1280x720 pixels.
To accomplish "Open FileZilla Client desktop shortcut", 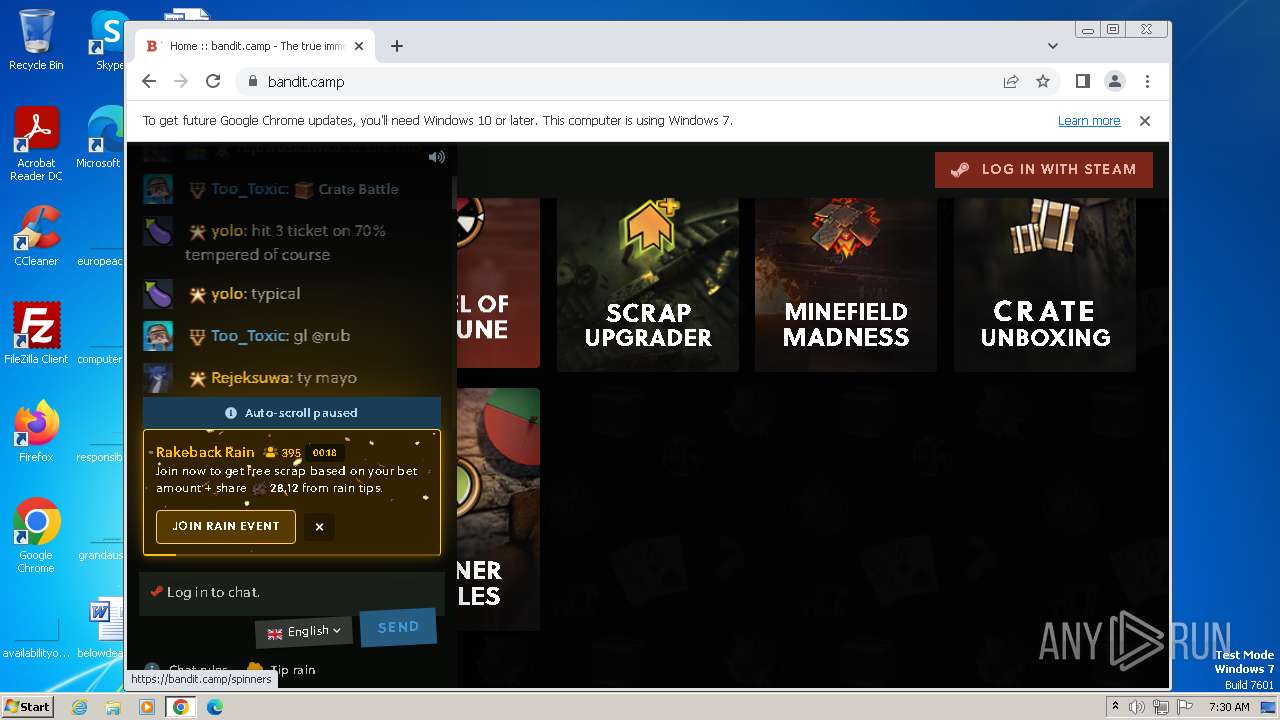I will pyautogui.click(x=36, y=334).
